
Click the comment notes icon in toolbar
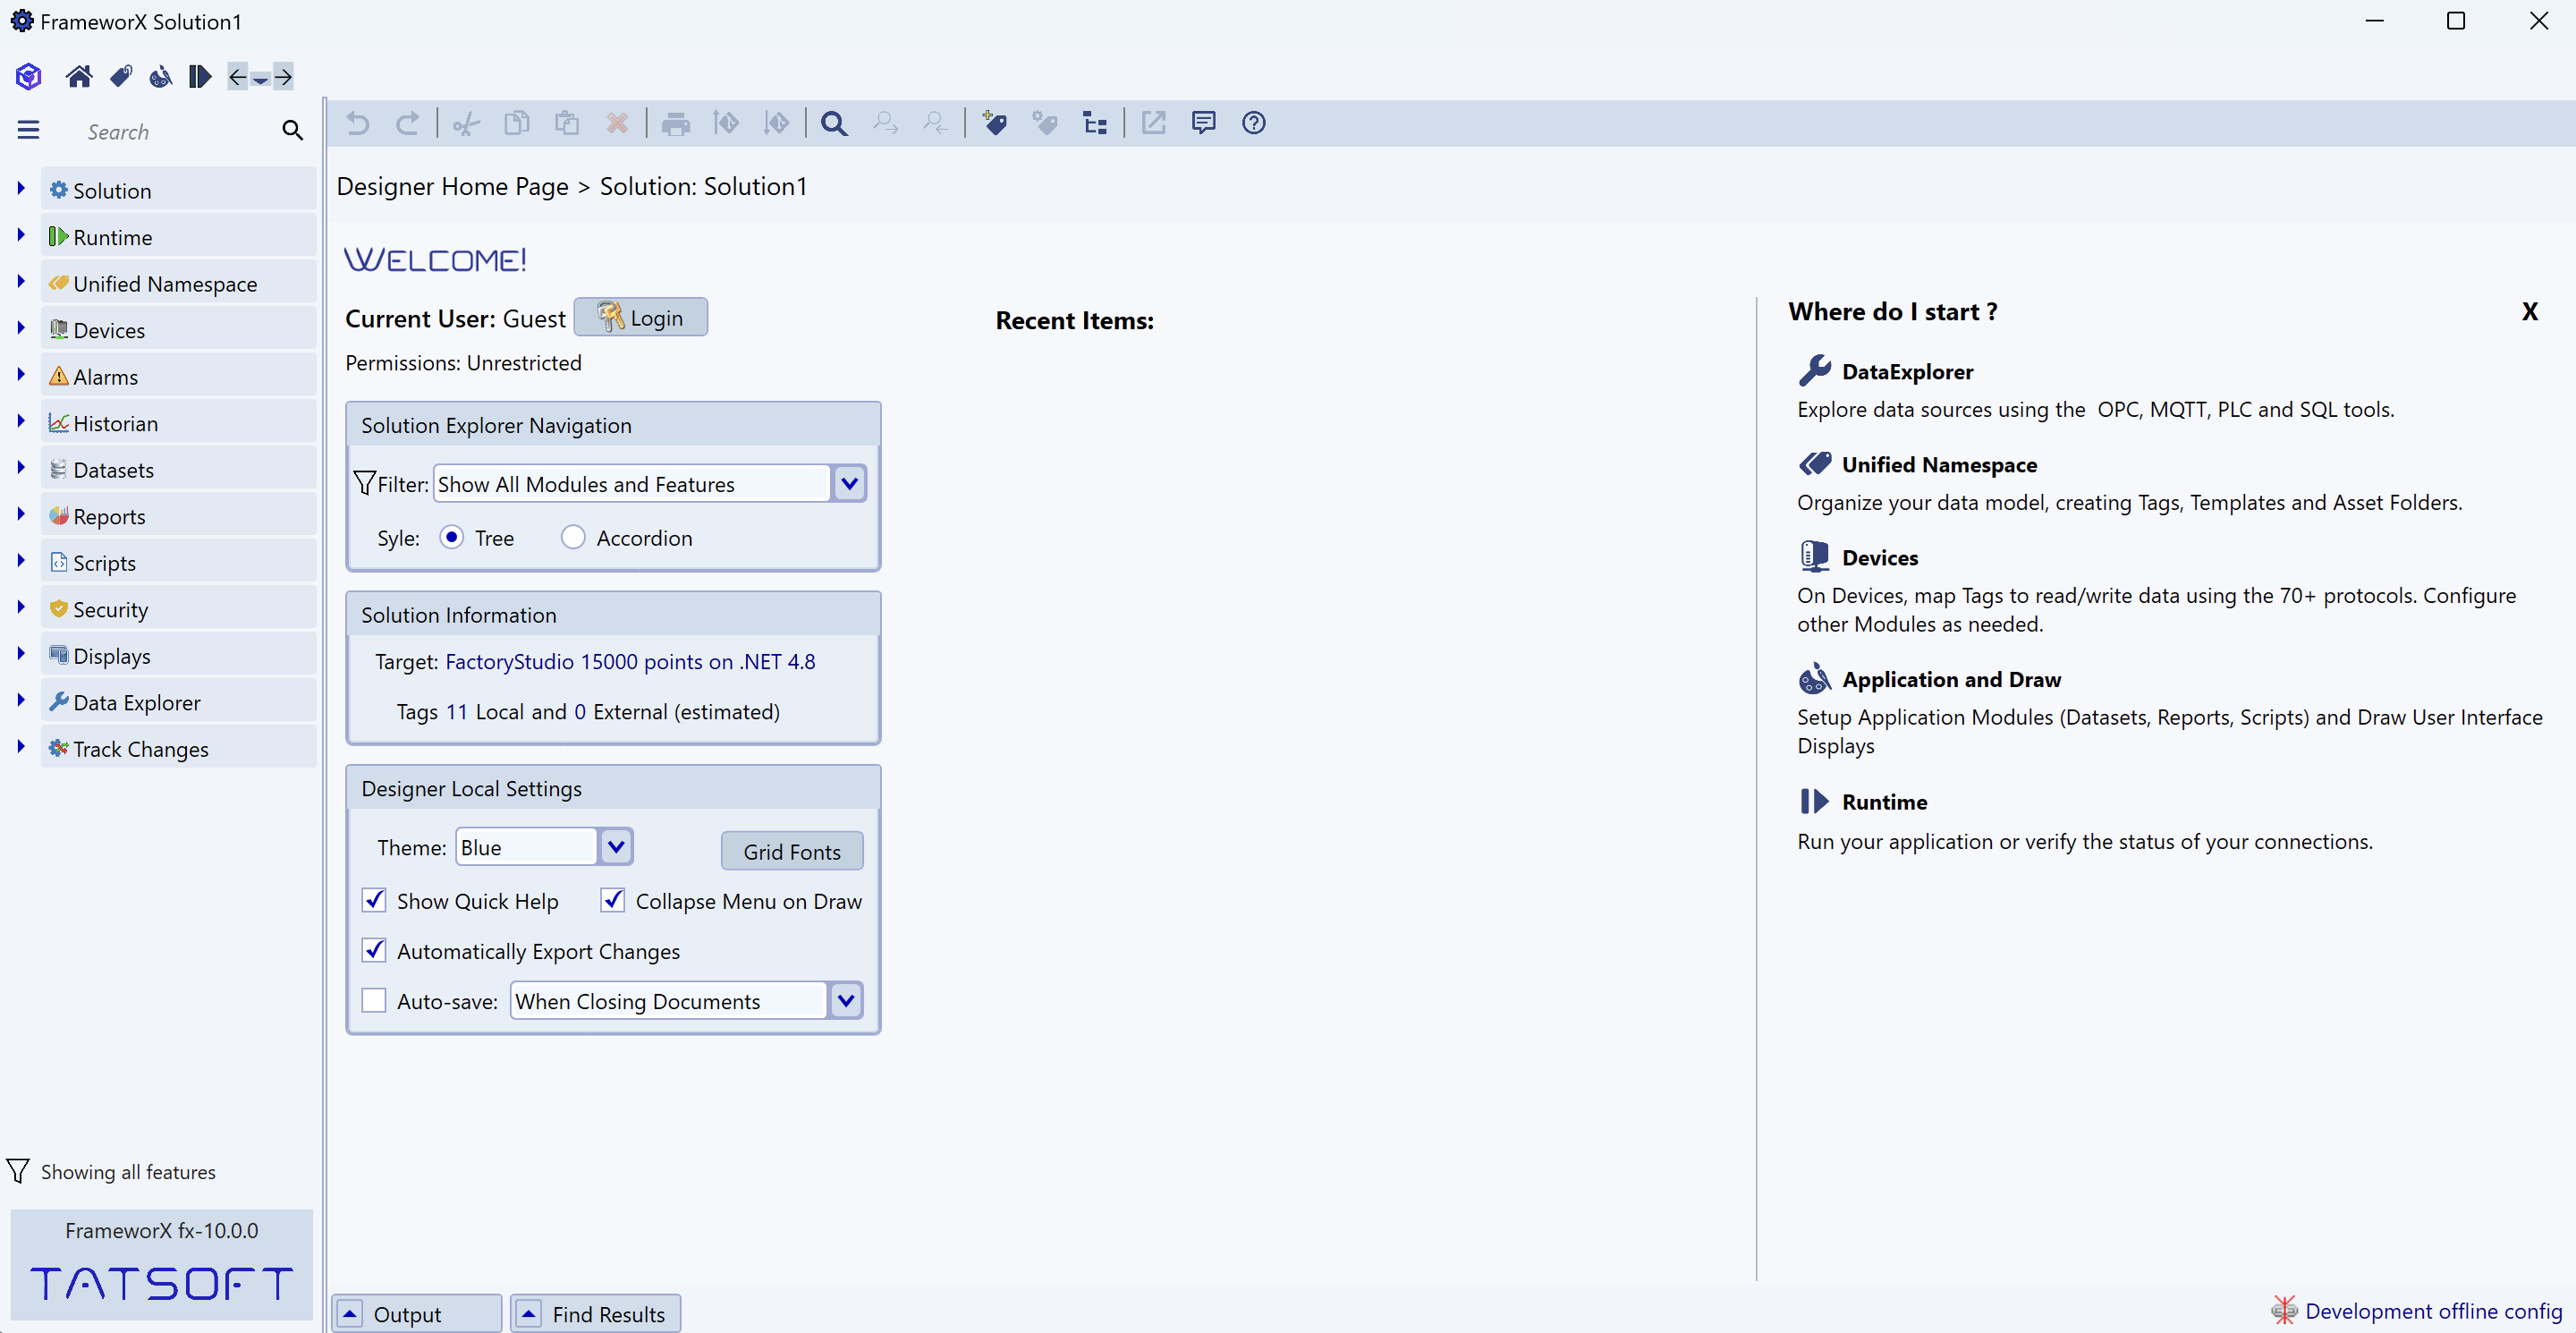pyautogui.click(x=1203, y=123)
